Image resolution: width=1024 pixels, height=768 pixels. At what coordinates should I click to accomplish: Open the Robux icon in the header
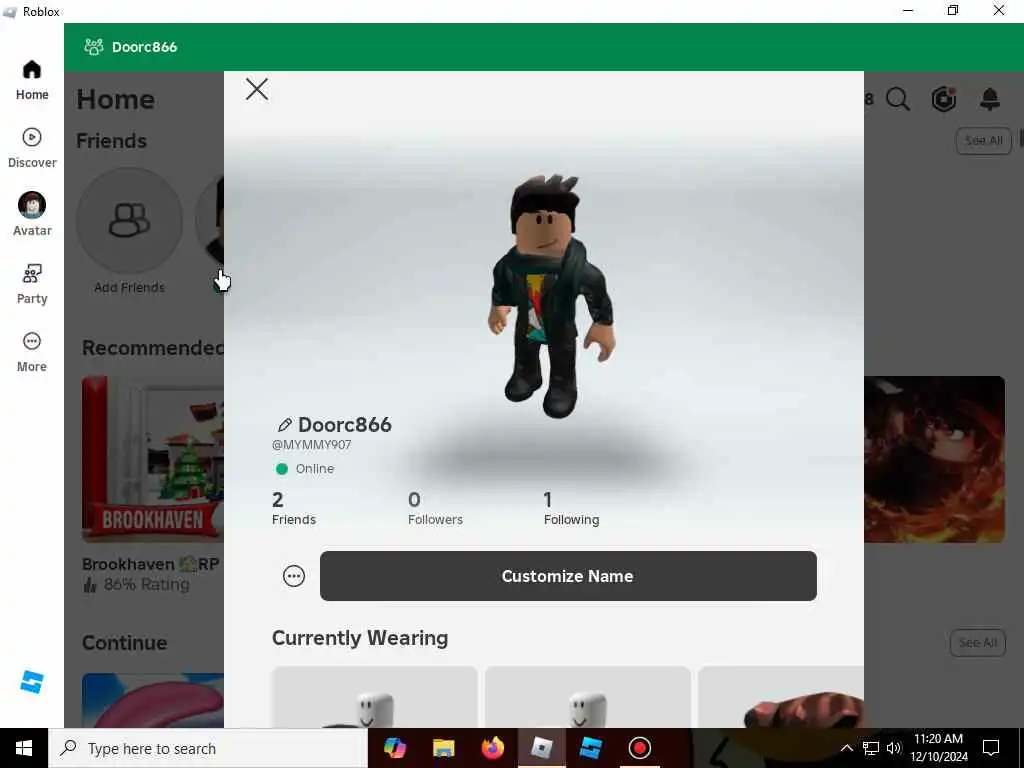[944, 99]
